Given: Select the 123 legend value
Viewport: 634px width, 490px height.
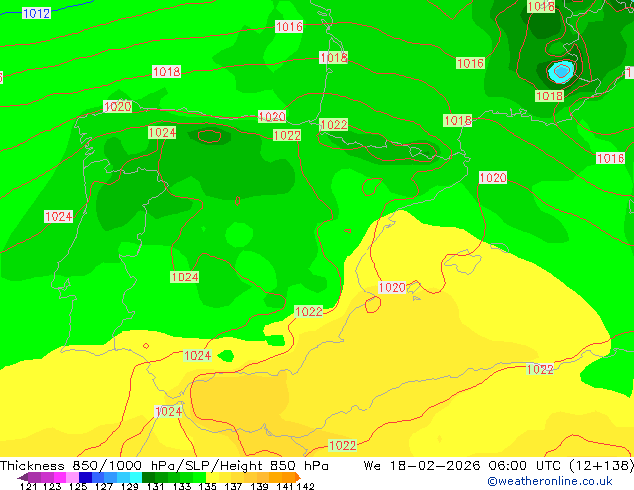Looking at the screenshot, I should (52, 486).
